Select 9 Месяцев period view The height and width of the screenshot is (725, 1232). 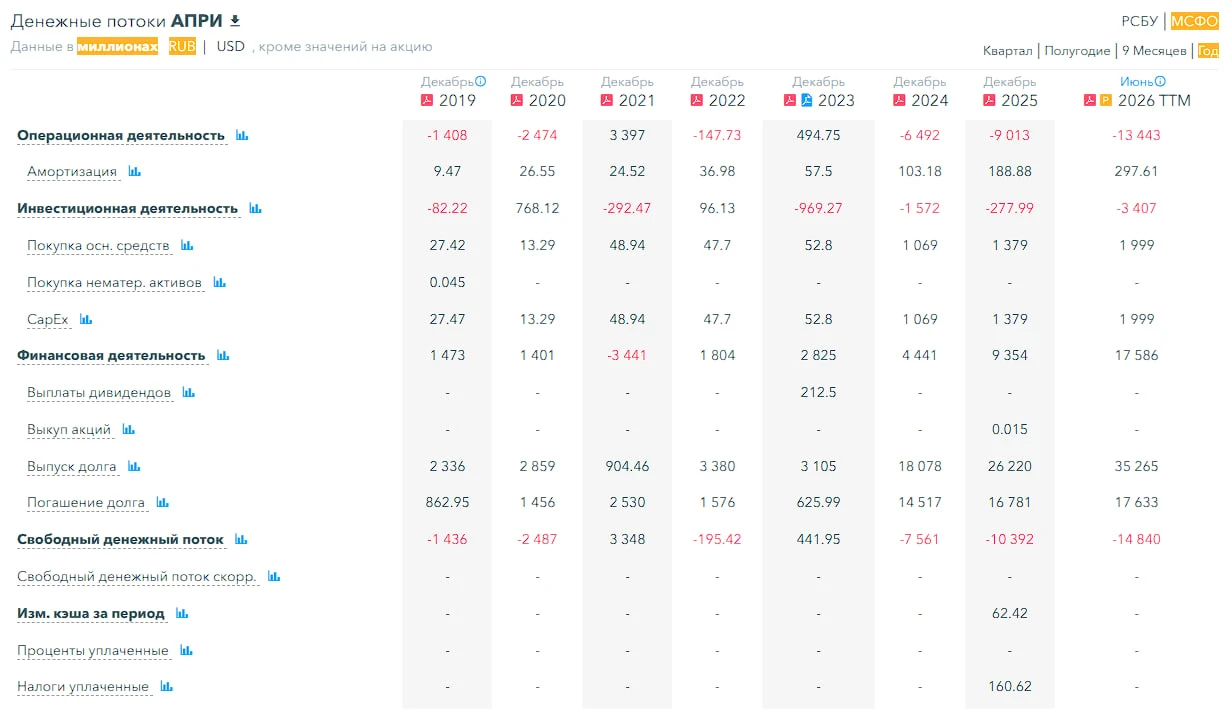[x=1154, y=51]
